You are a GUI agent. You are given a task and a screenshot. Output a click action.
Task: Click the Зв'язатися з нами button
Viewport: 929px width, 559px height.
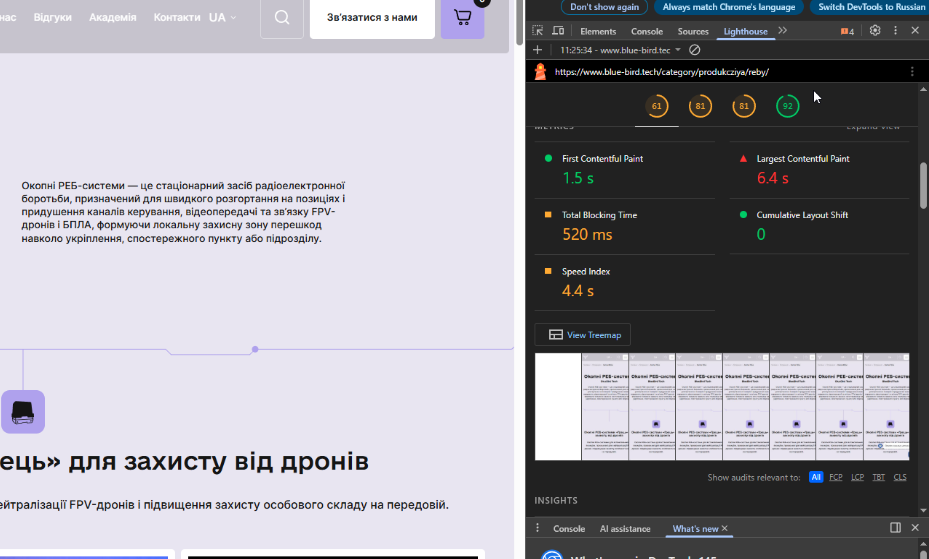click(372, 17)
